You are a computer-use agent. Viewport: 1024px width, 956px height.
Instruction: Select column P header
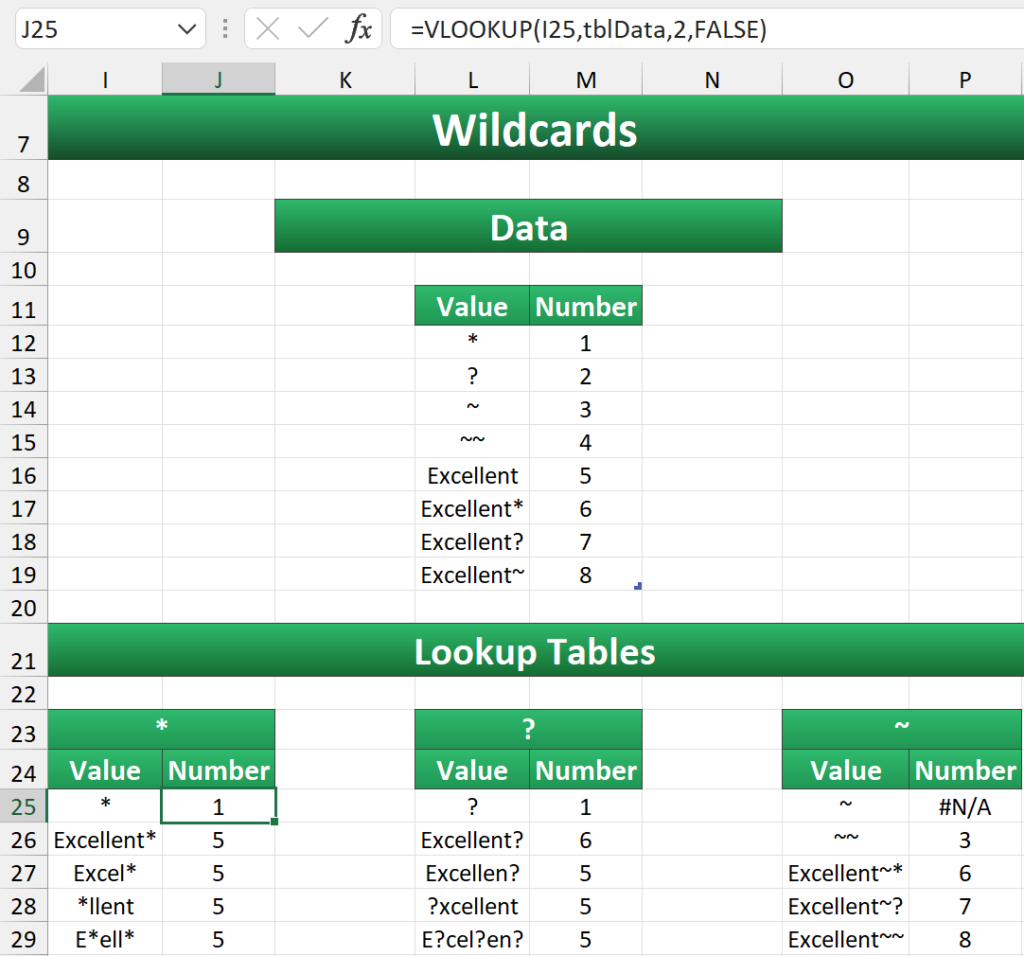(965, 81)
